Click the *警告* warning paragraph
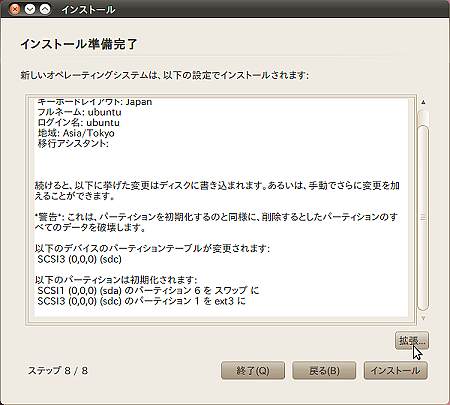450x405 pixels. point(217,222)
